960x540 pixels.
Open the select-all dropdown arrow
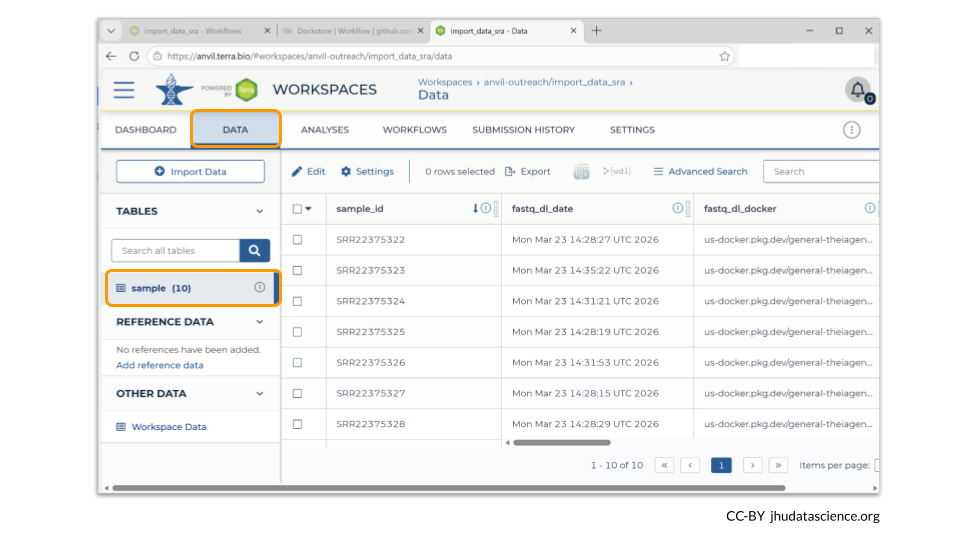309,209
